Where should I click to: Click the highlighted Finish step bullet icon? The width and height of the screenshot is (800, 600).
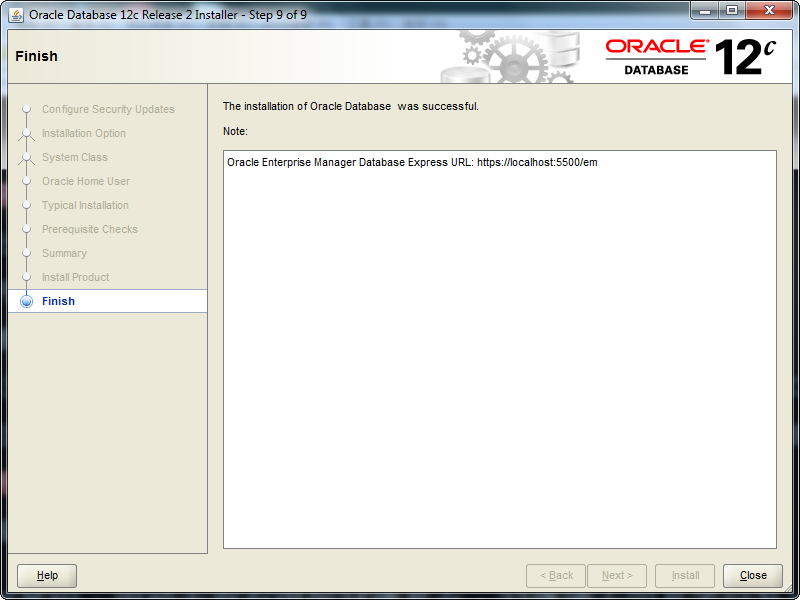[x=27, y=301]
